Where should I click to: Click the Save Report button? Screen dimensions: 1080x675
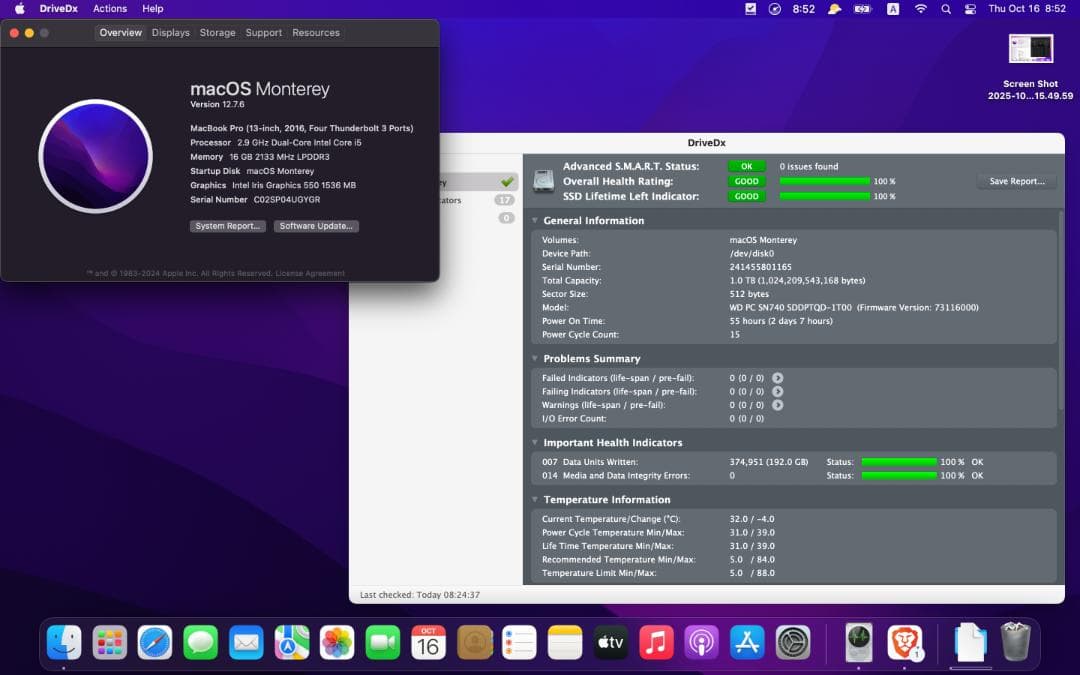(x=1016, y=181)
